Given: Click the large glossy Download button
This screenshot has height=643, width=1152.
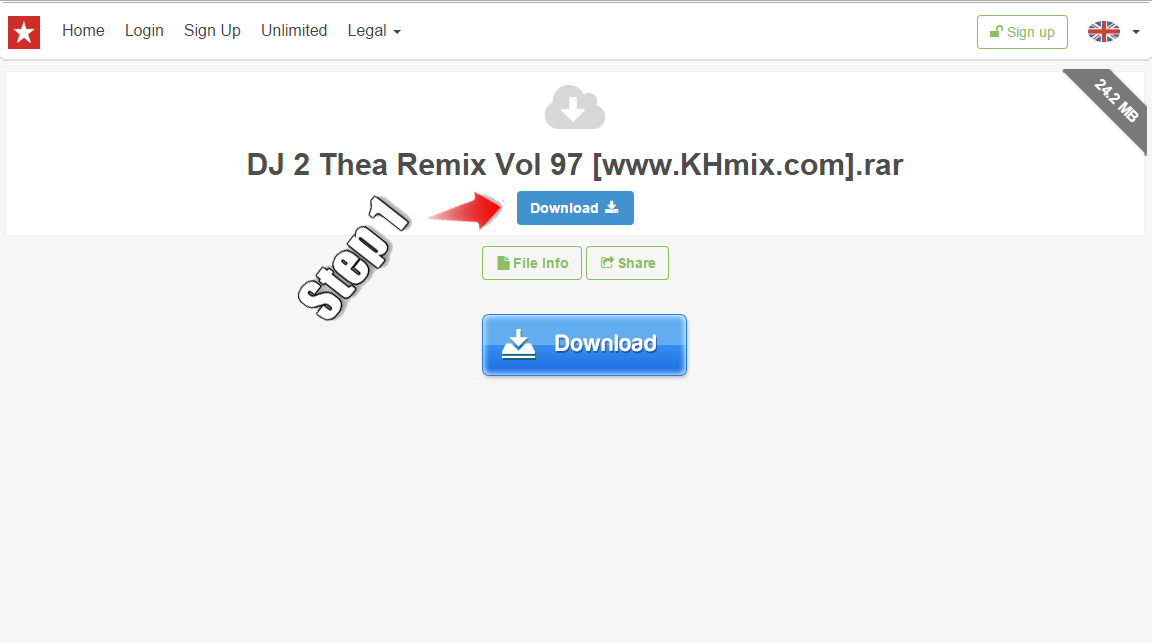Looking at the screenshot, I should pos(584,345).
